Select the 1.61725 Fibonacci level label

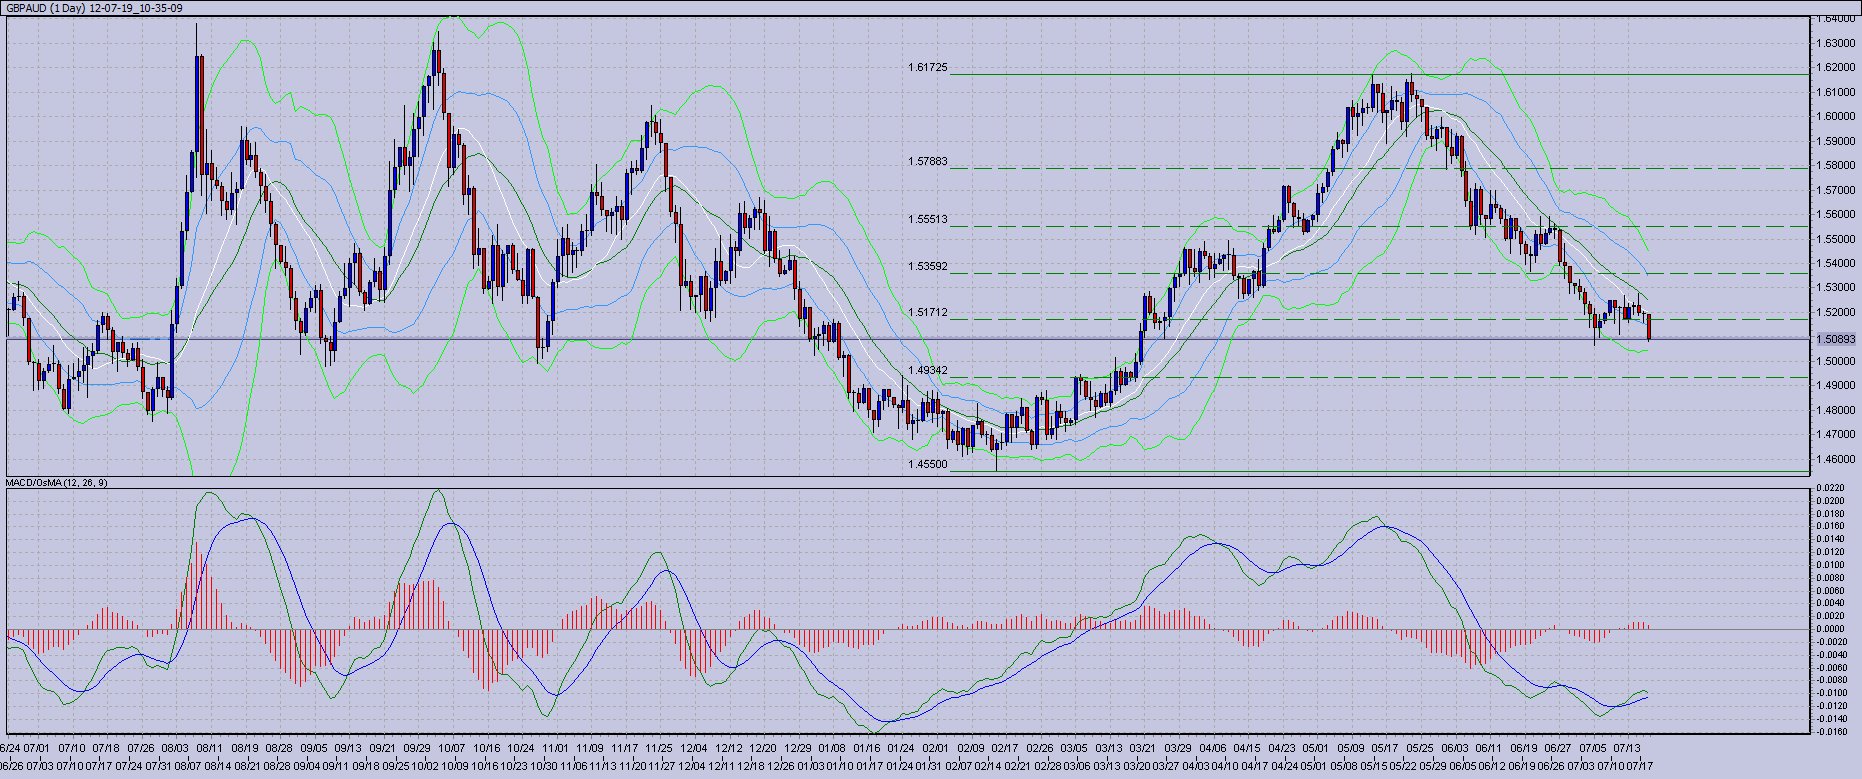927,68
